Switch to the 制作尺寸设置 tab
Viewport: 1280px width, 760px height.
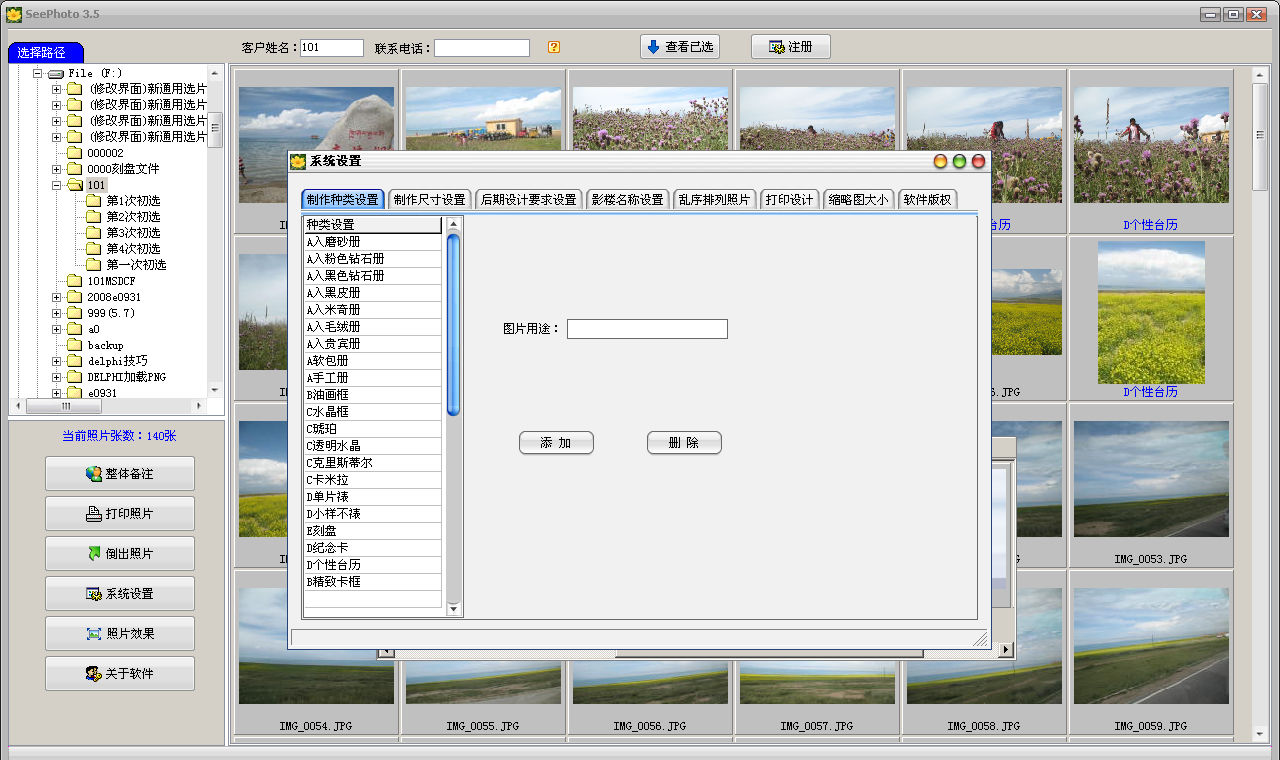point(429,199)
